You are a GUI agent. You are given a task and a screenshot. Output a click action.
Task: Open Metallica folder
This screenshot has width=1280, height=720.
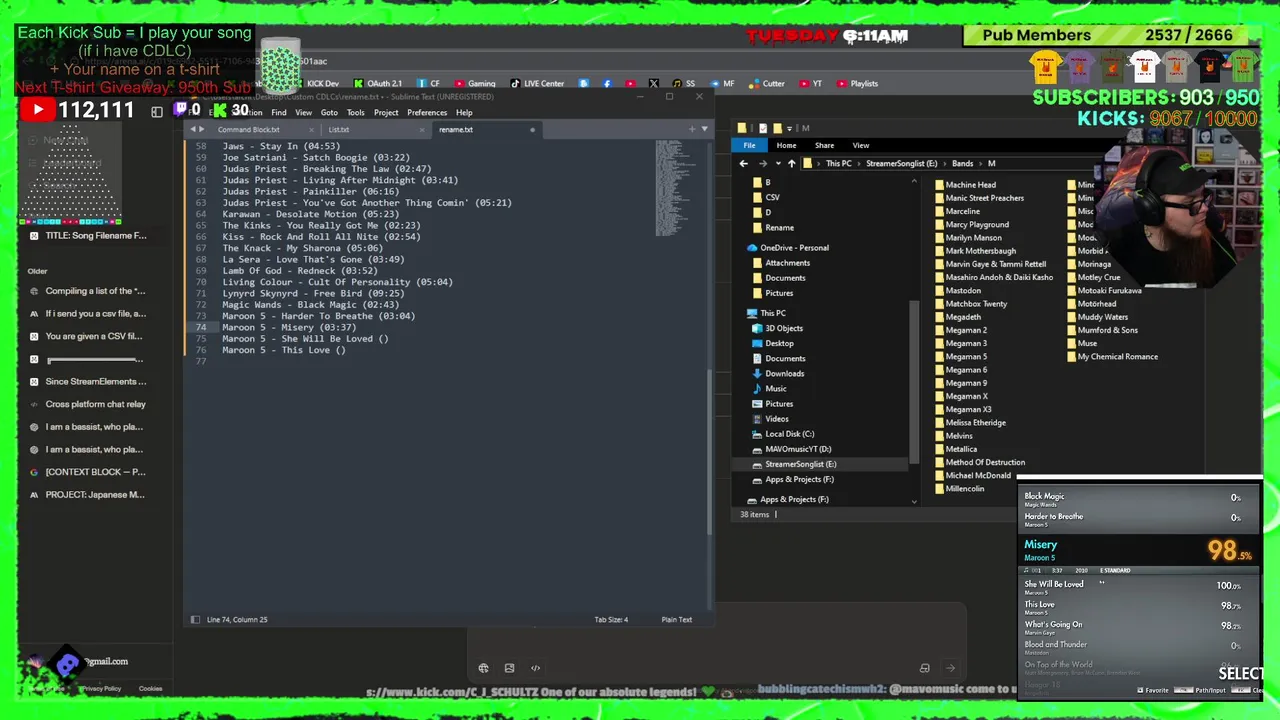pos(956,449)
